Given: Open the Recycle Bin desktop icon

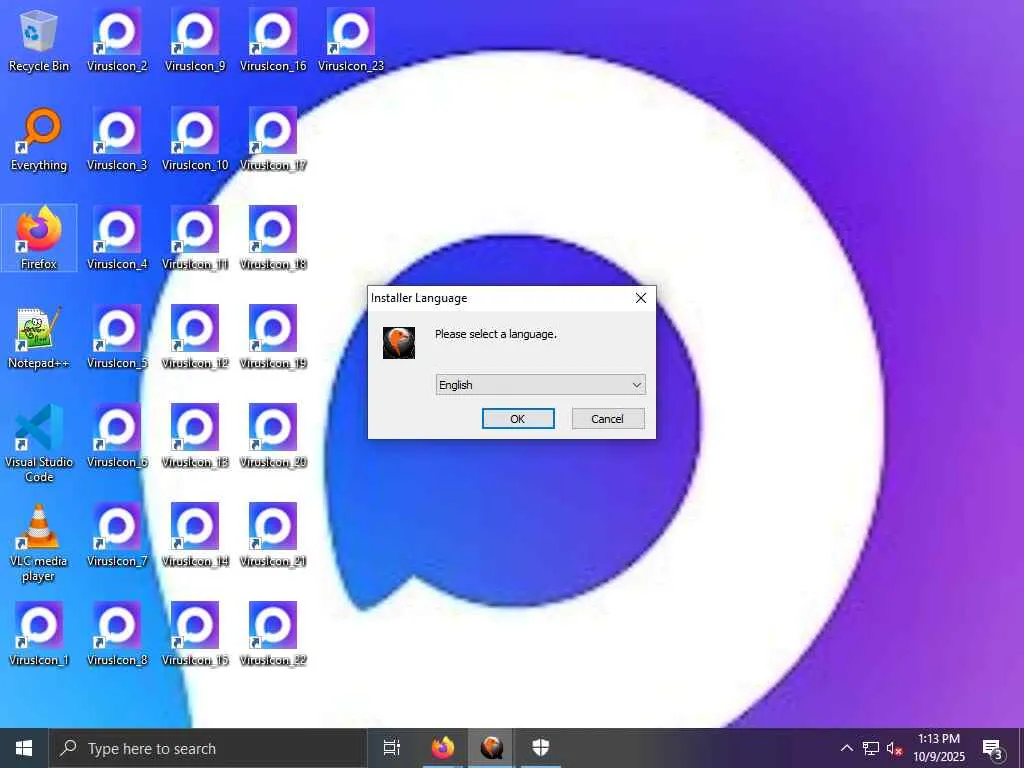Looking at the screenshot, I should (x=39, y=40).
